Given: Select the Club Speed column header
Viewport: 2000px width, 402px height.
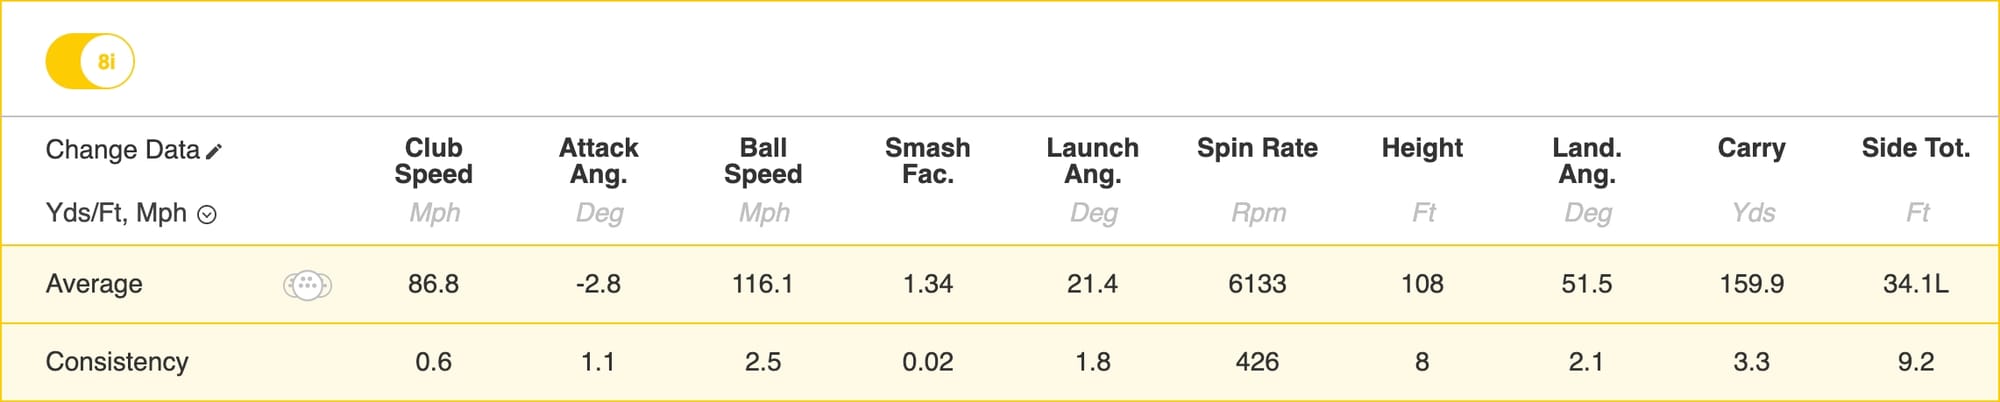Looking at the screenshot, I should tap(433, 161).
